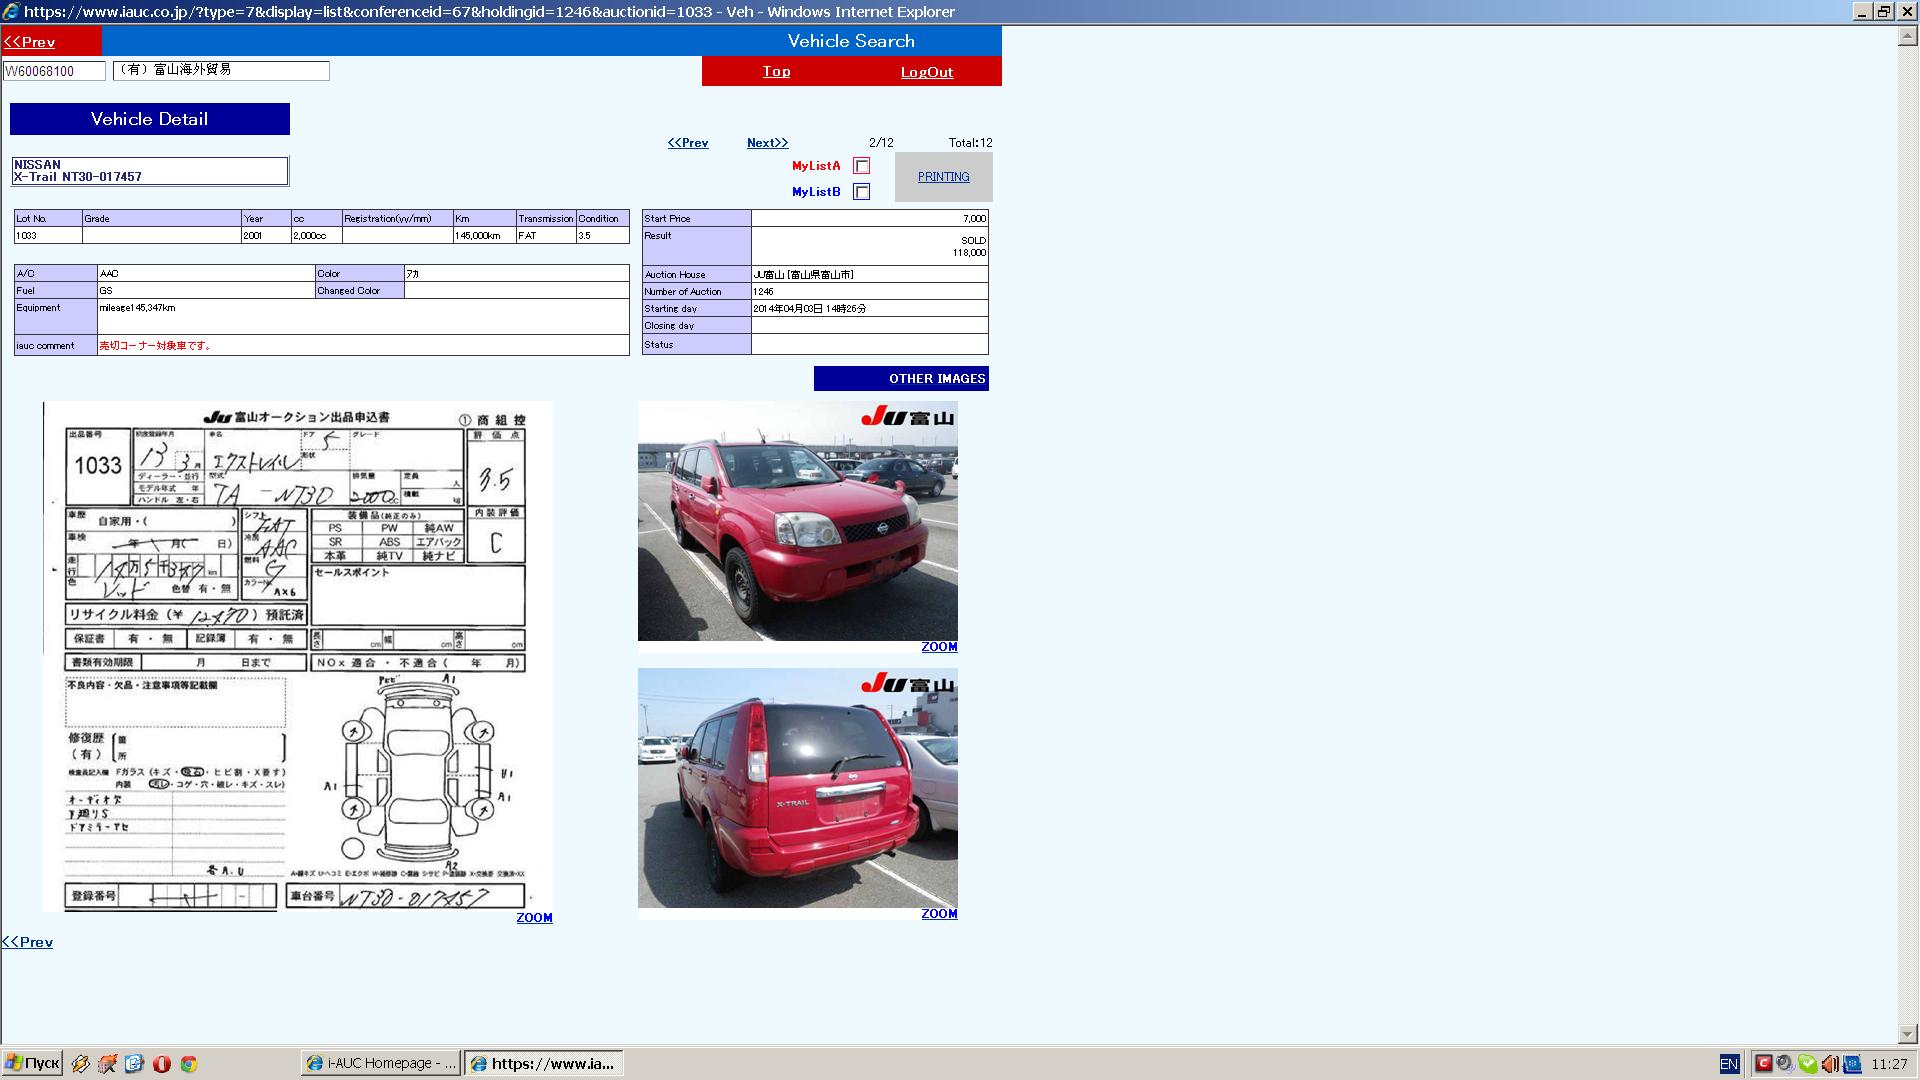Tick the MyListA checkbox
Viewport: 1920px width, 1080px height.
tap(861, 166)
